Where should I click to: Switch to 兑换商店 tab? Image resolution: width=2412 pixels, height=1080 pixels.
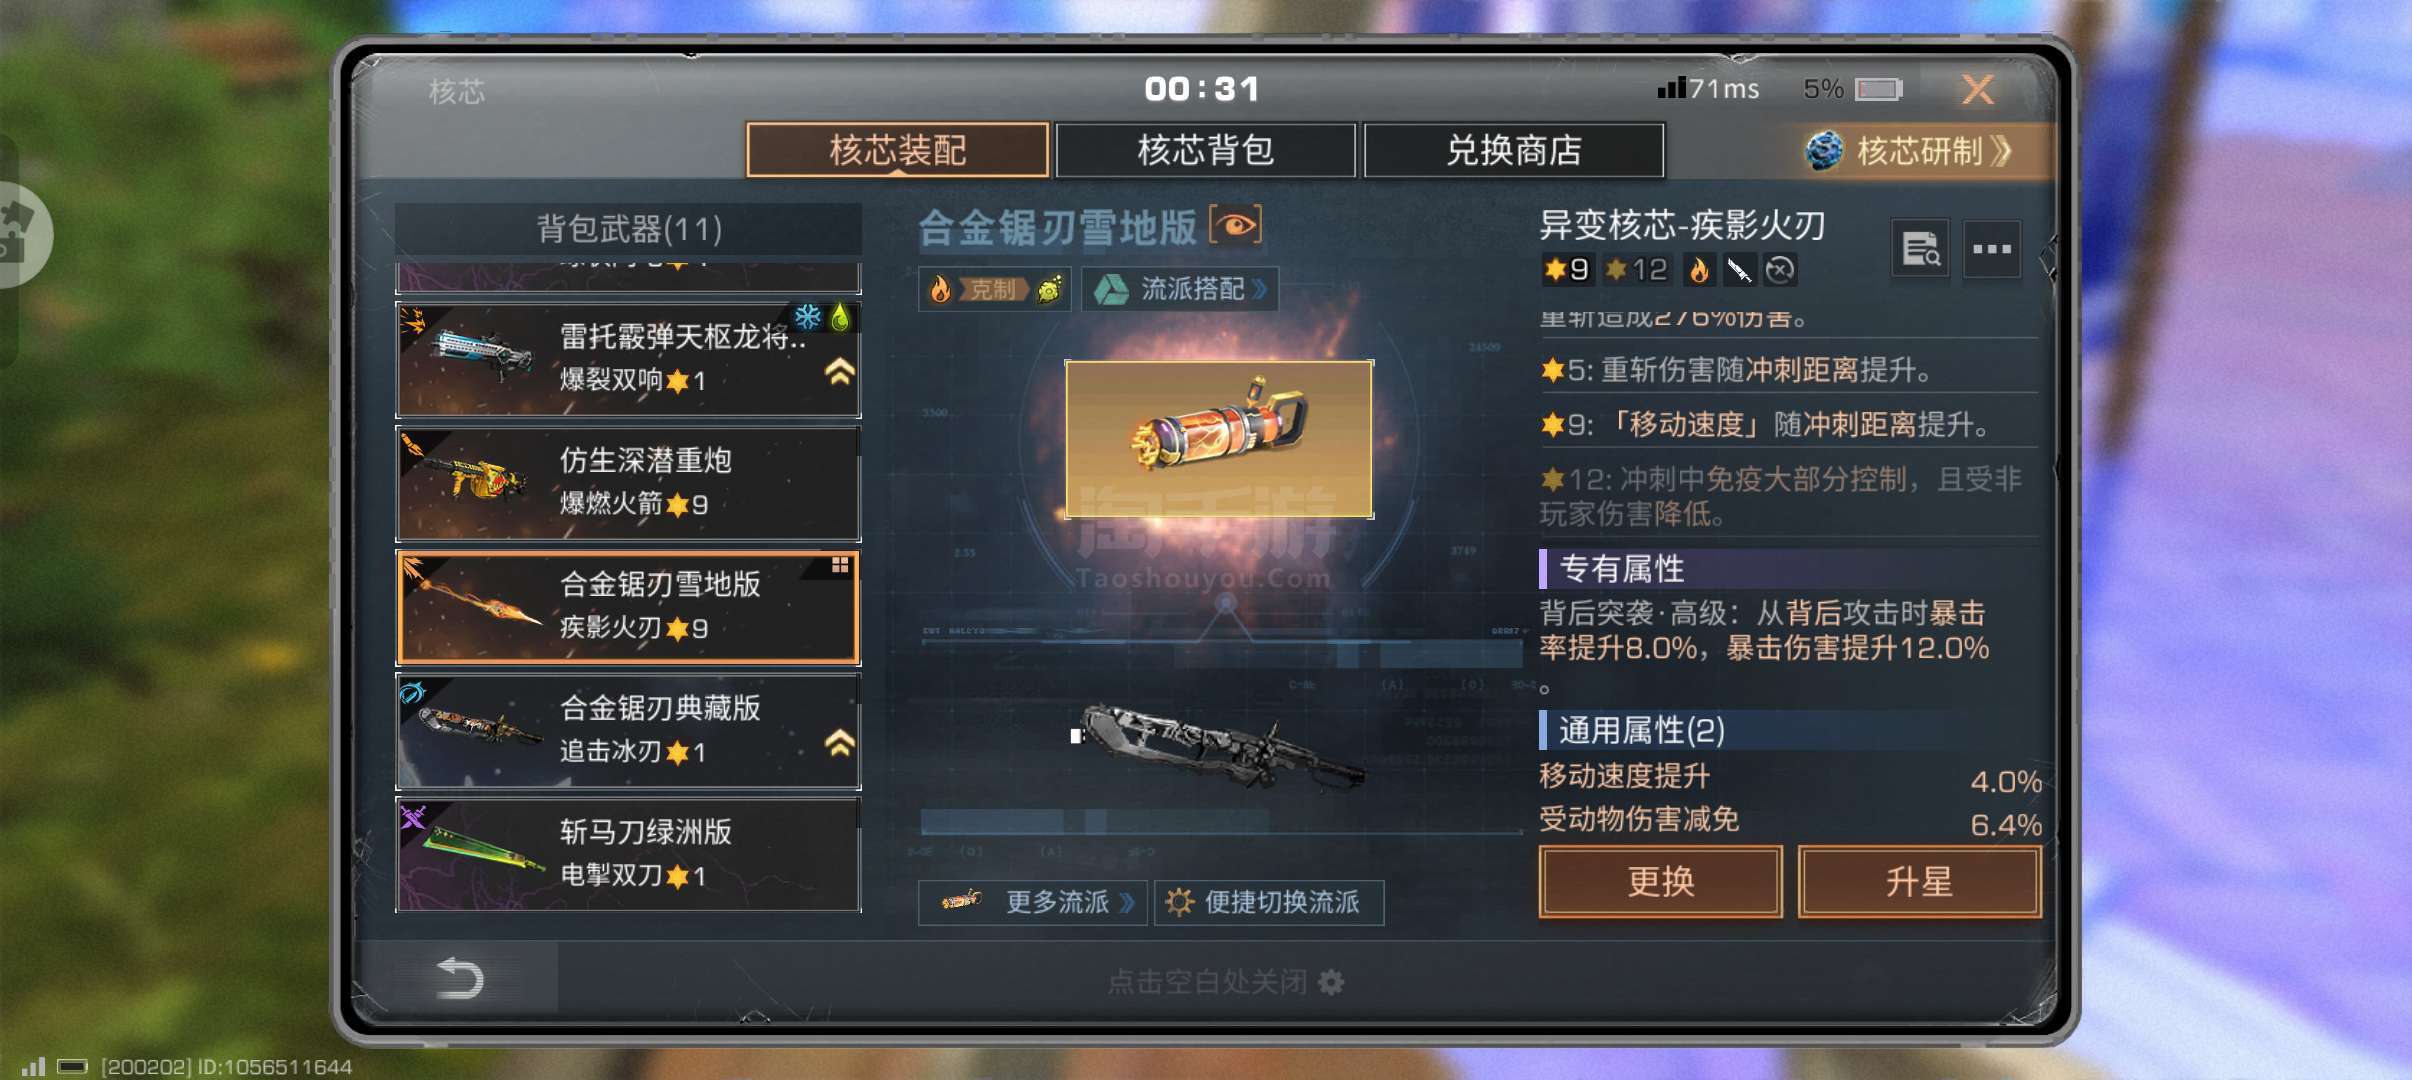click(1513, 150)
